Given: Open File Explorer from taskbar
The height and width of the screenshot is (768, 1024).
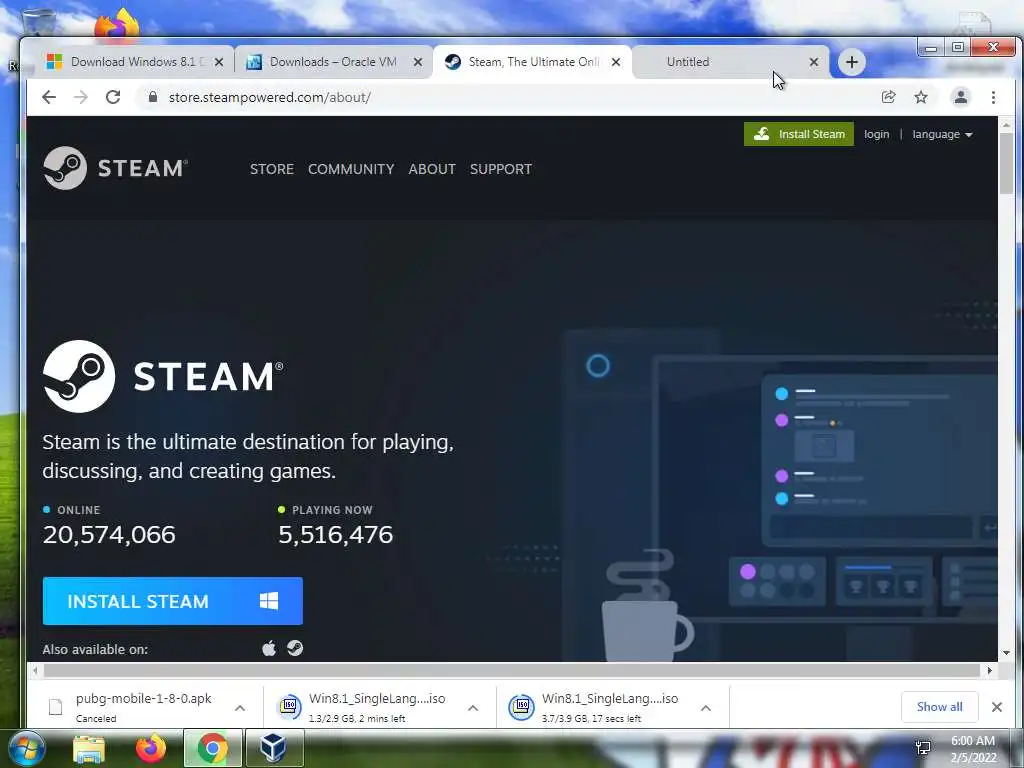Looking at the screenshot, I should pos(89,749).
